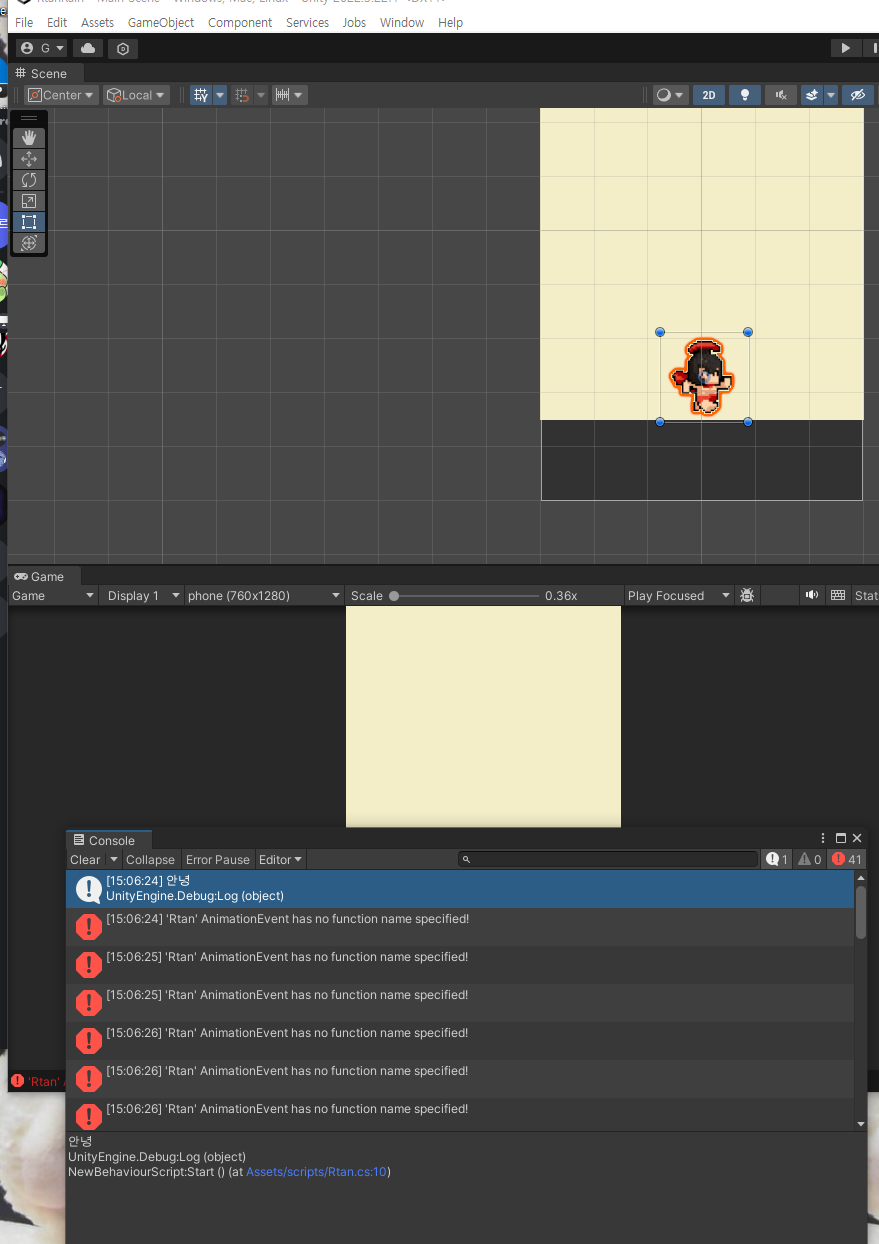Toggle Collapse in the Console
The image size is (879, 1244).
click(x=150, y=859)
